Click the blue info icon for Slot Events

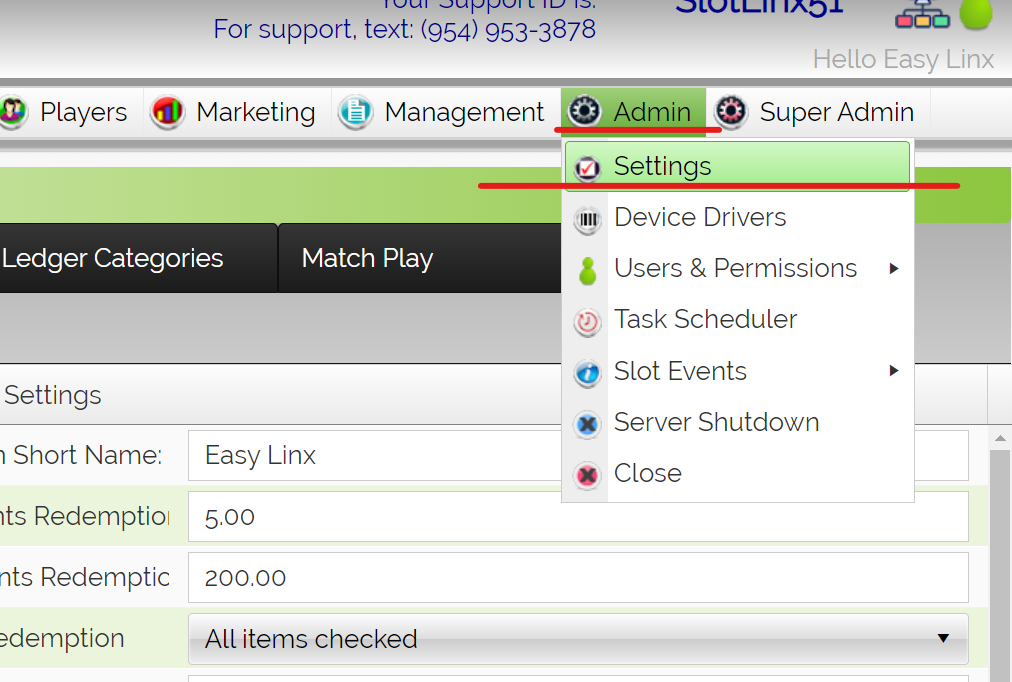pyautogui.click(x=587, y=373)
